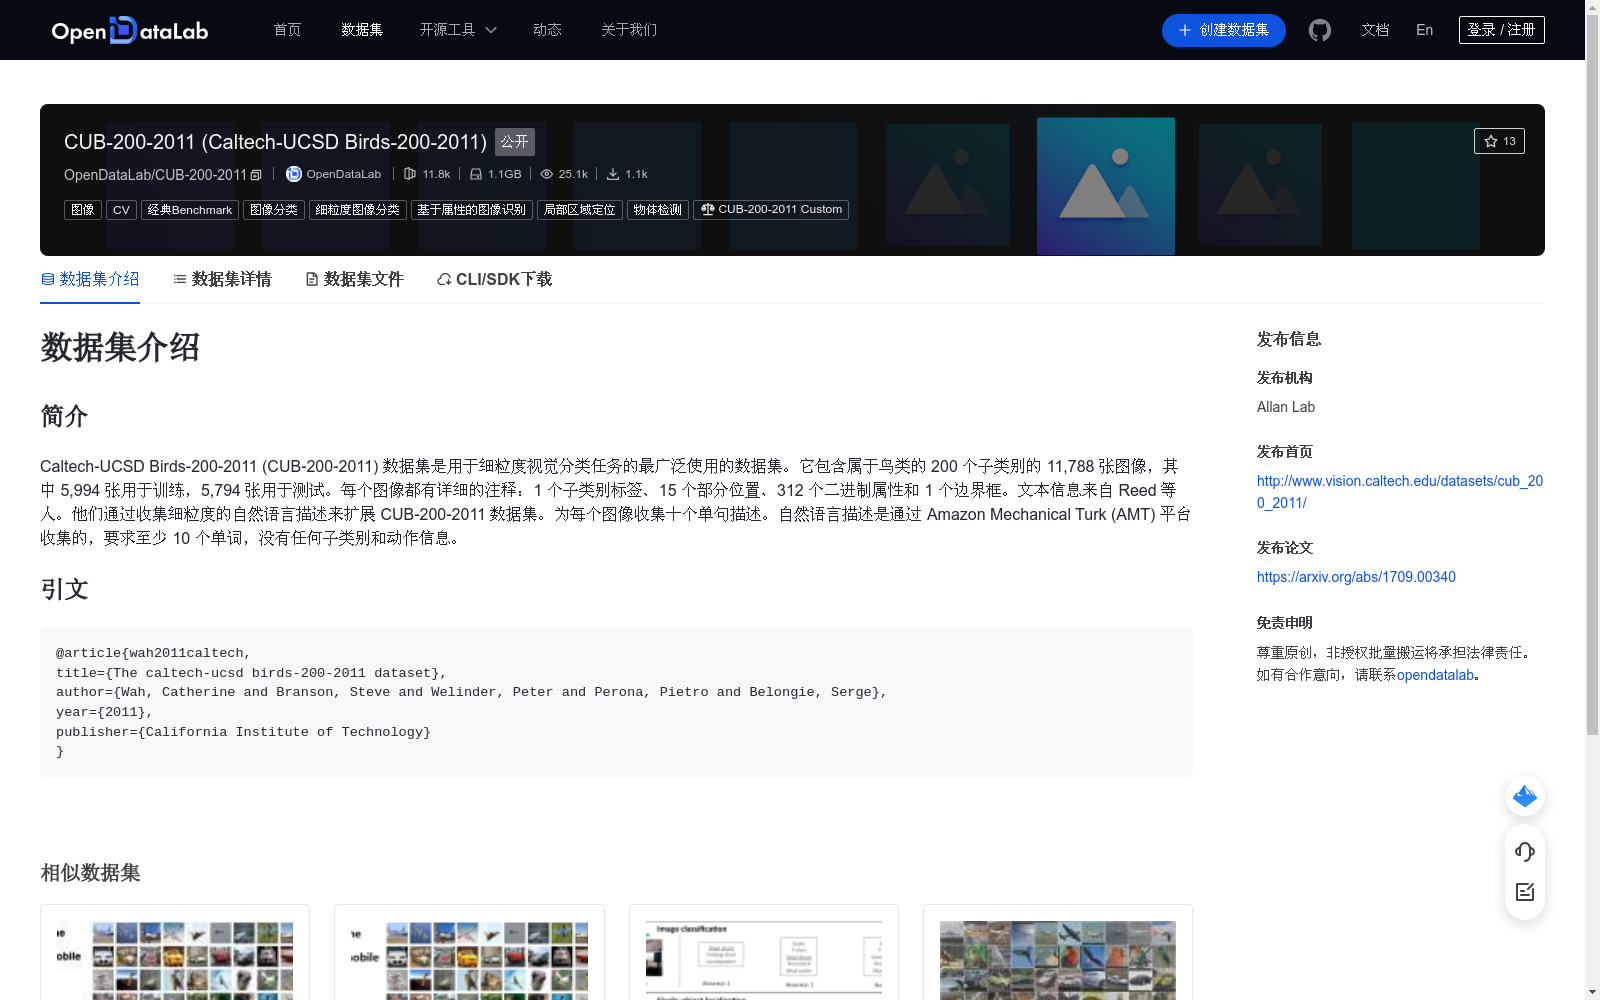Open the GitHub icon link
Viewport: 1600px width, 1000px height.
1320,30
